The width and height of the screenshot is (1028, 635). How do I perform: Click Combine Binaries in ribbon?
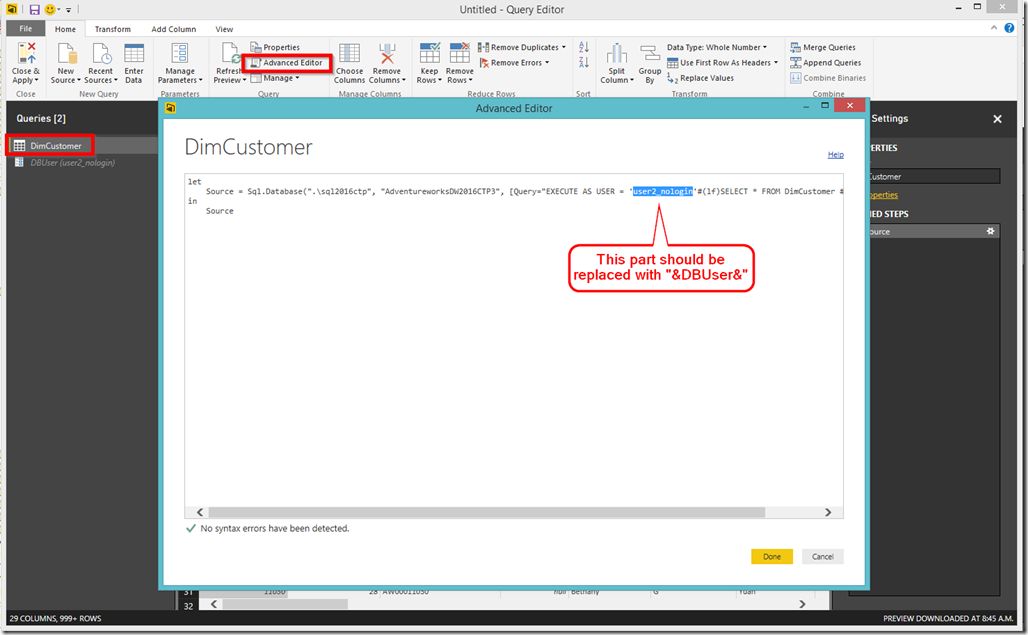click(x=828, y=78)
